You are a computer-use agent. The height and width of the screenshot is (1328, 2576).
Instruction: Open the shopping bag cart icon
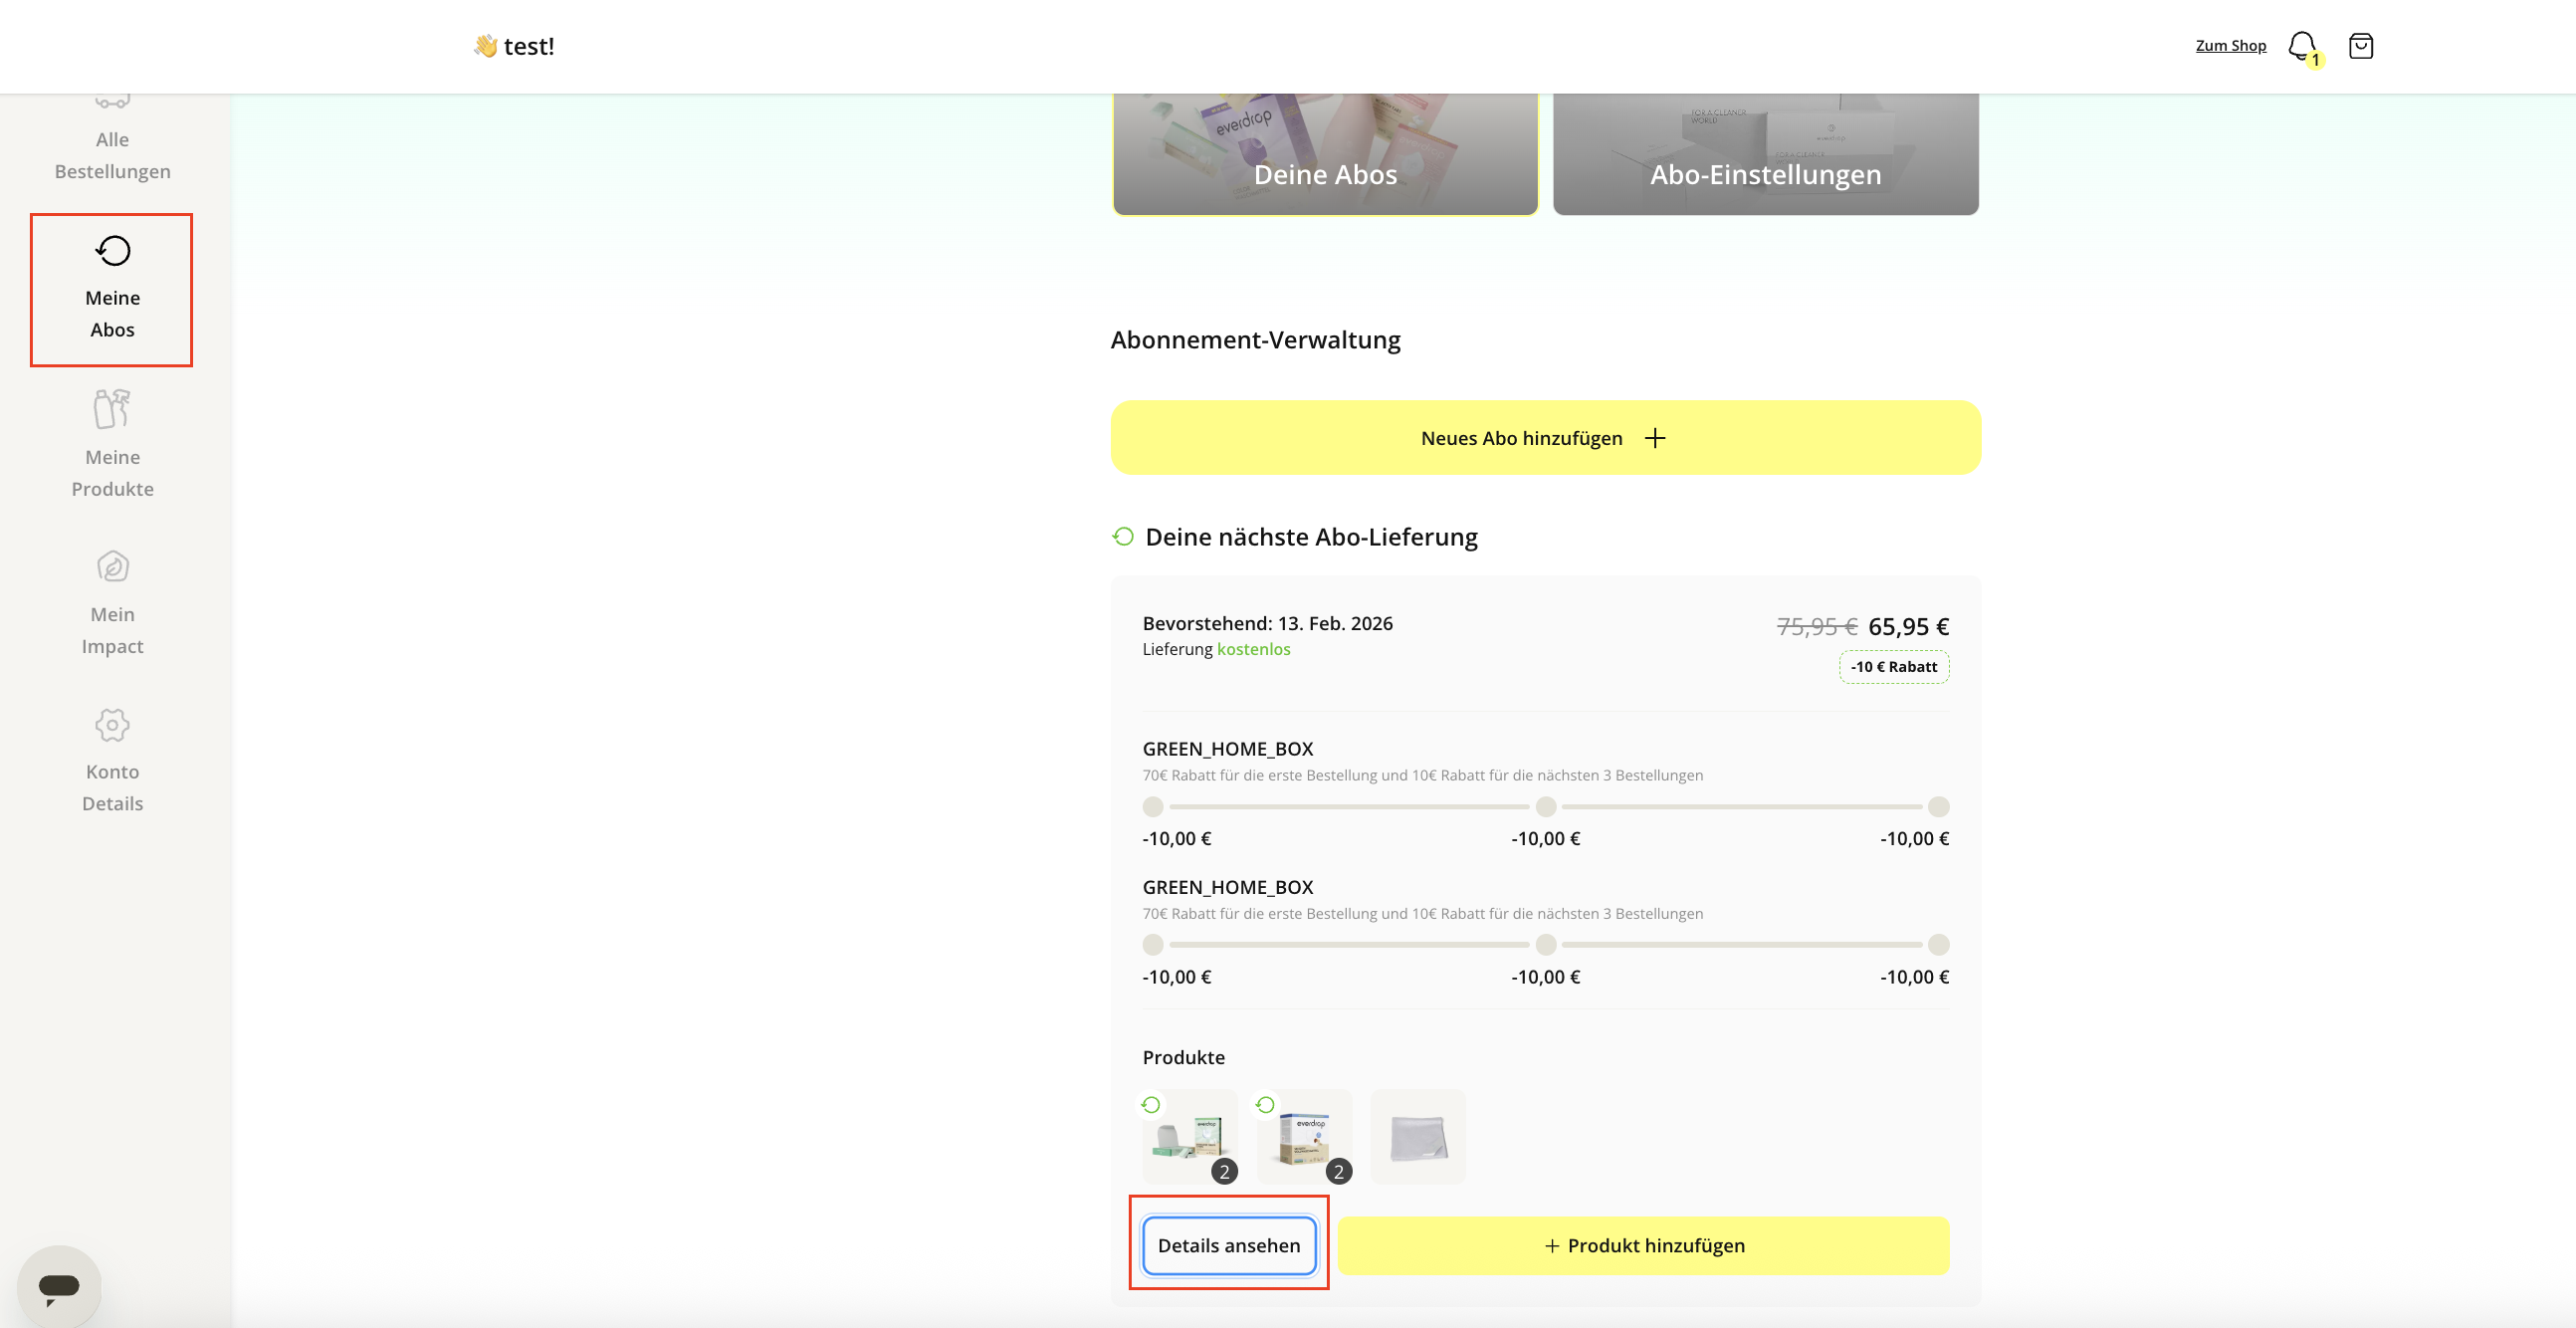(x=2360, y=46)
